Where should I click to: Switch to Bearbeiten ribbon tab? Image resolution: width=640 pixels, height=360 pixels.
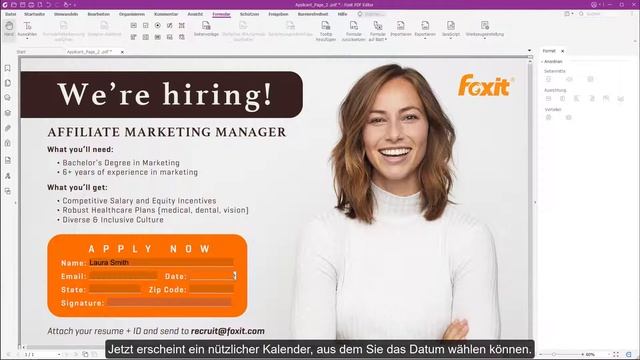point(98,14)
